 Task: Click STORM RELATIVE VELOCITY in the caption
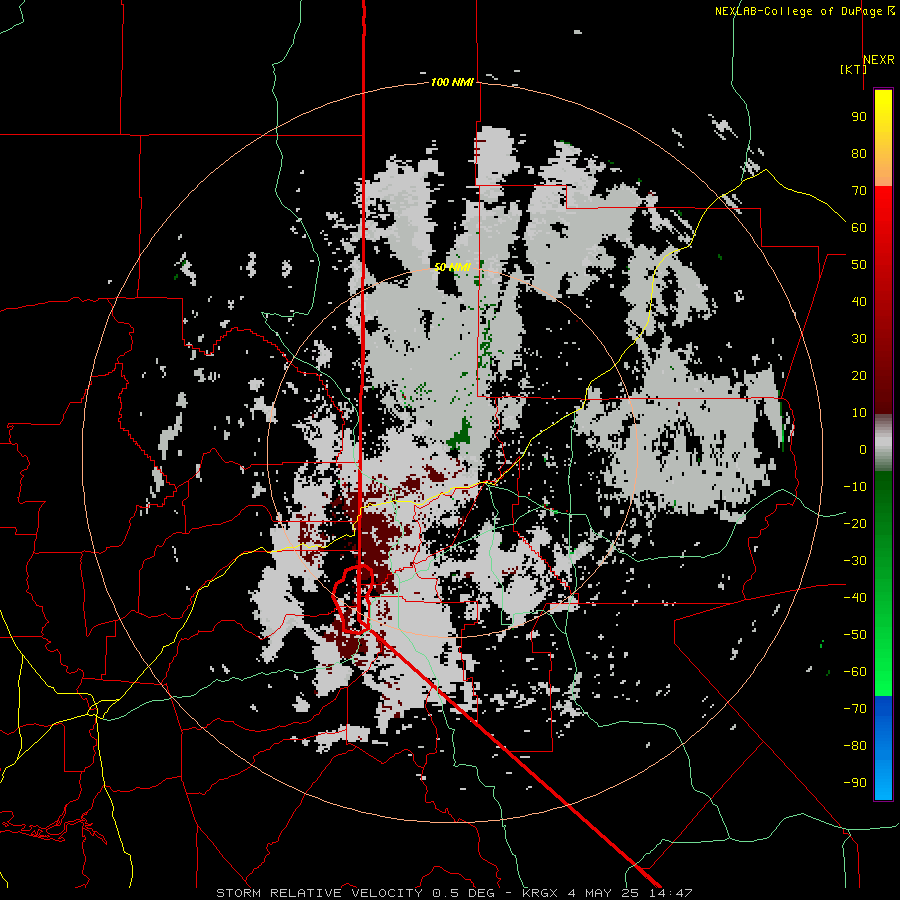coord(320,893)
